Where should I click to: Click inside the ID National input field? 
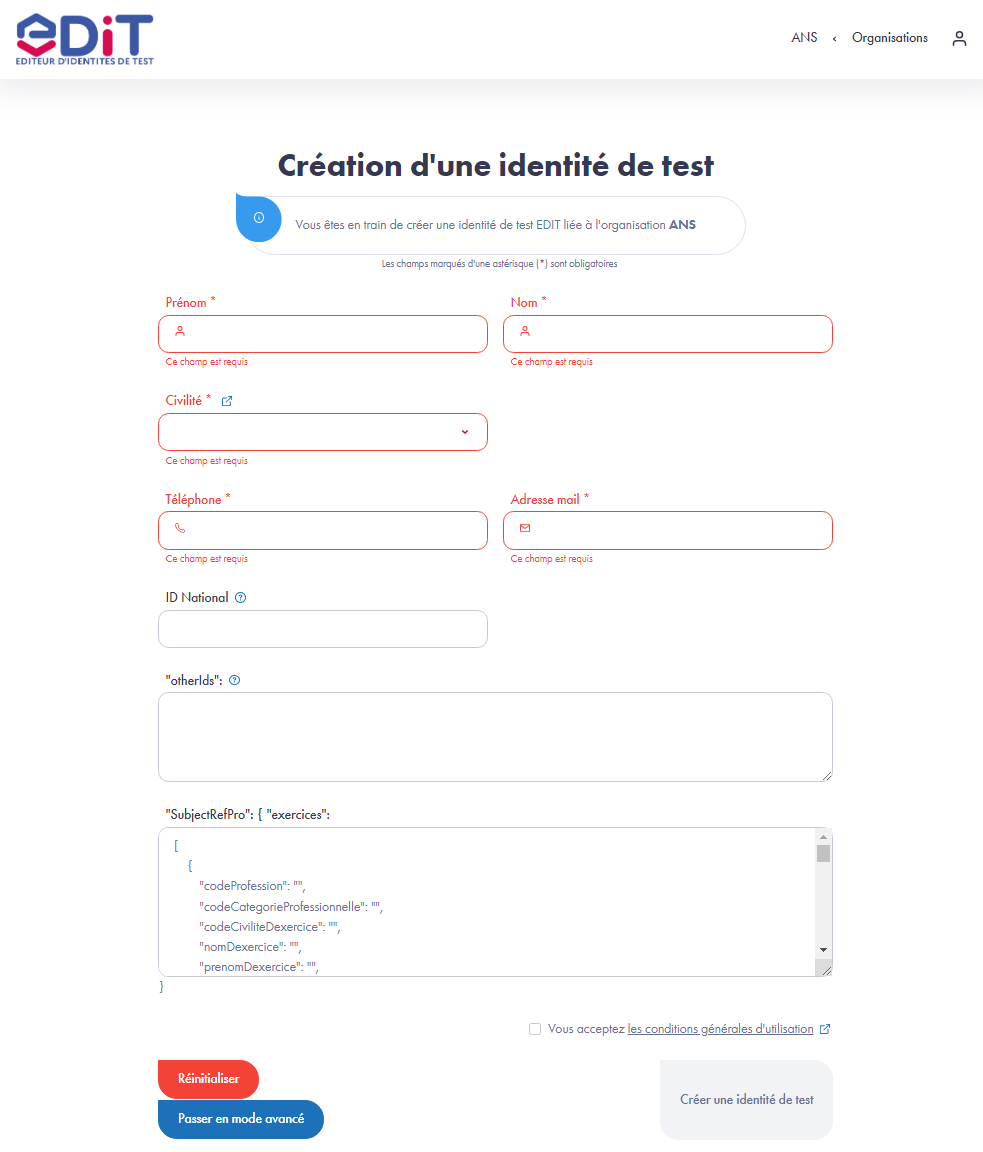[322, 628]
